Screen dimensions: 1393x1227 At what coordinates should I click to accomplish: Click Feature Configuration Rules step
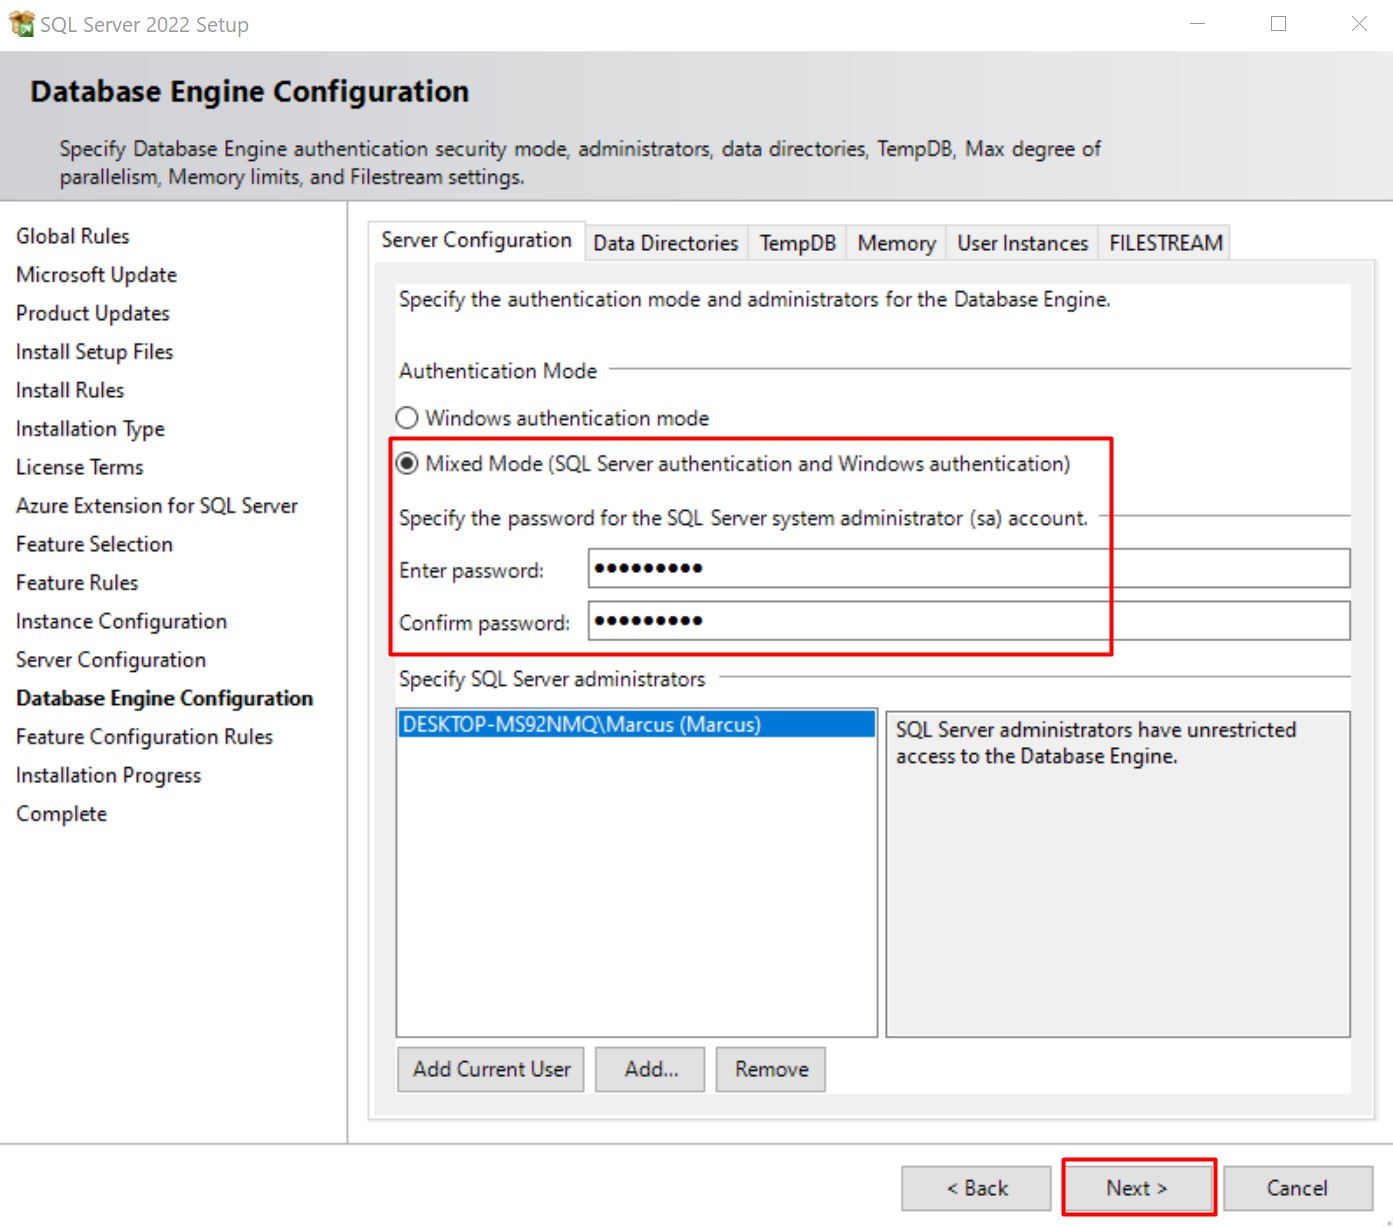pos(145,737)
